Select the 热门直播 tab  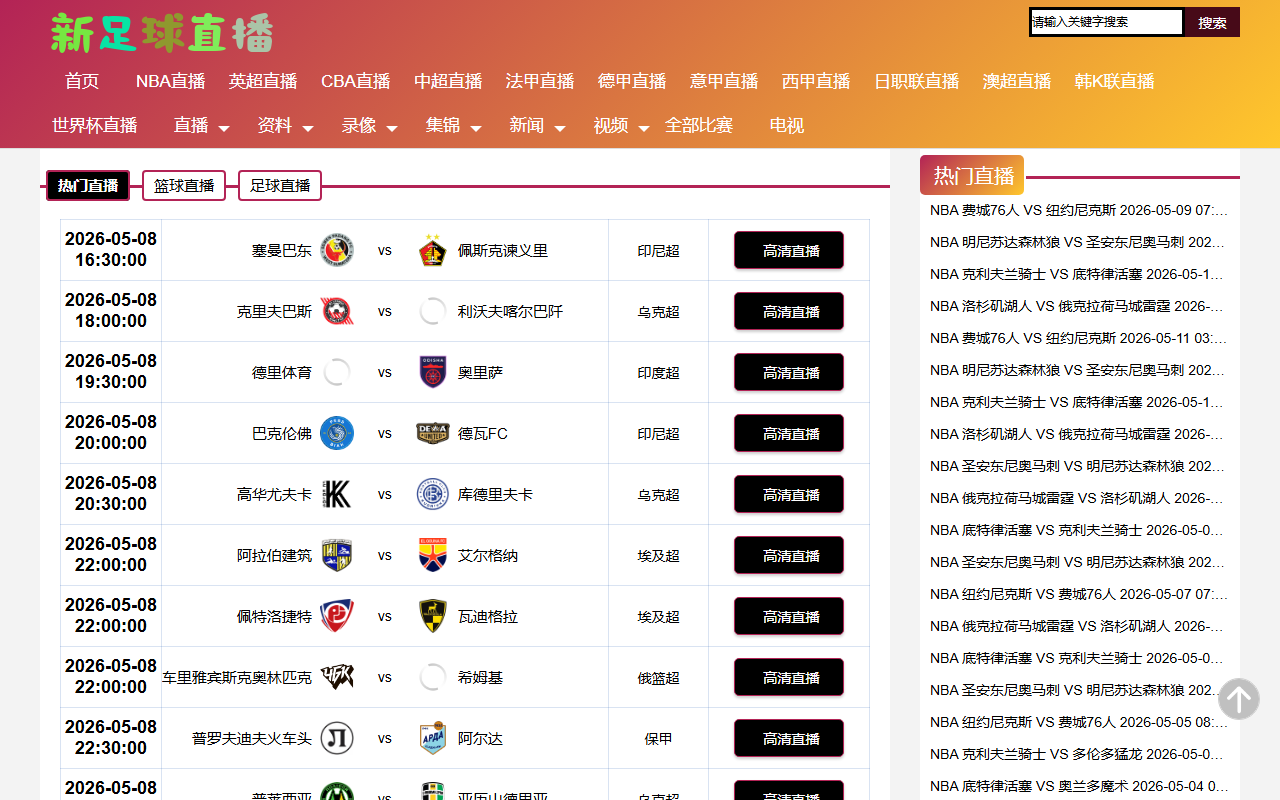pos(88,185)
